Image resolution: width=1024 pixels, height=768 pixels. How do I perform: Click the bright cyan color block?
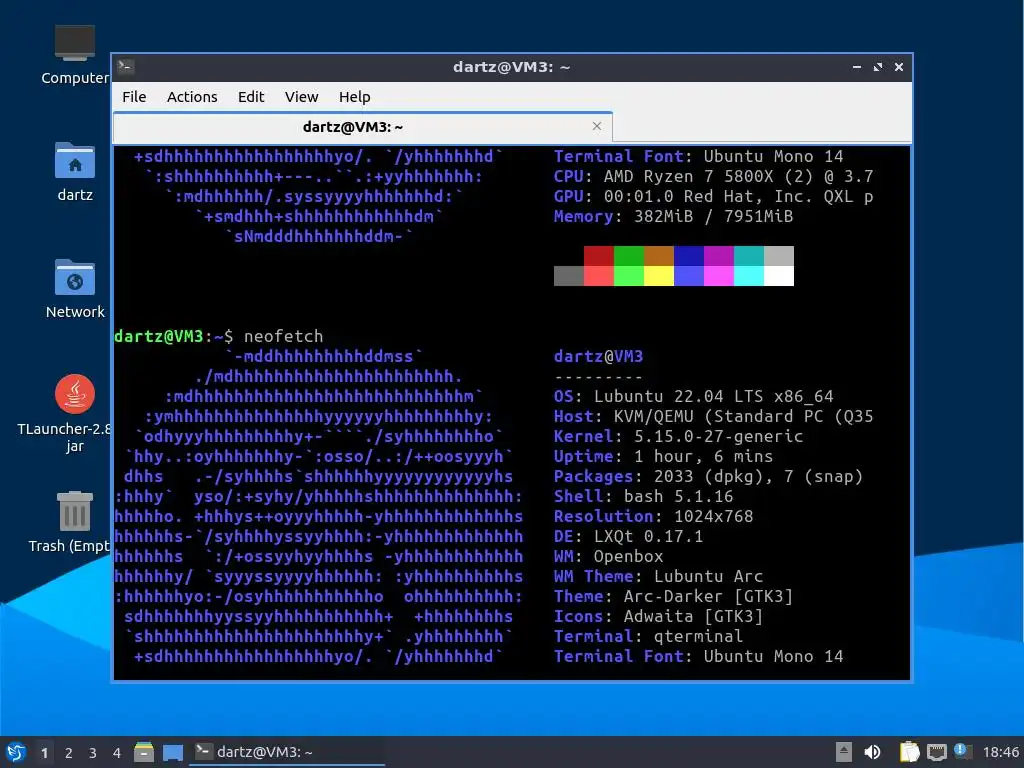pos(748,276)
